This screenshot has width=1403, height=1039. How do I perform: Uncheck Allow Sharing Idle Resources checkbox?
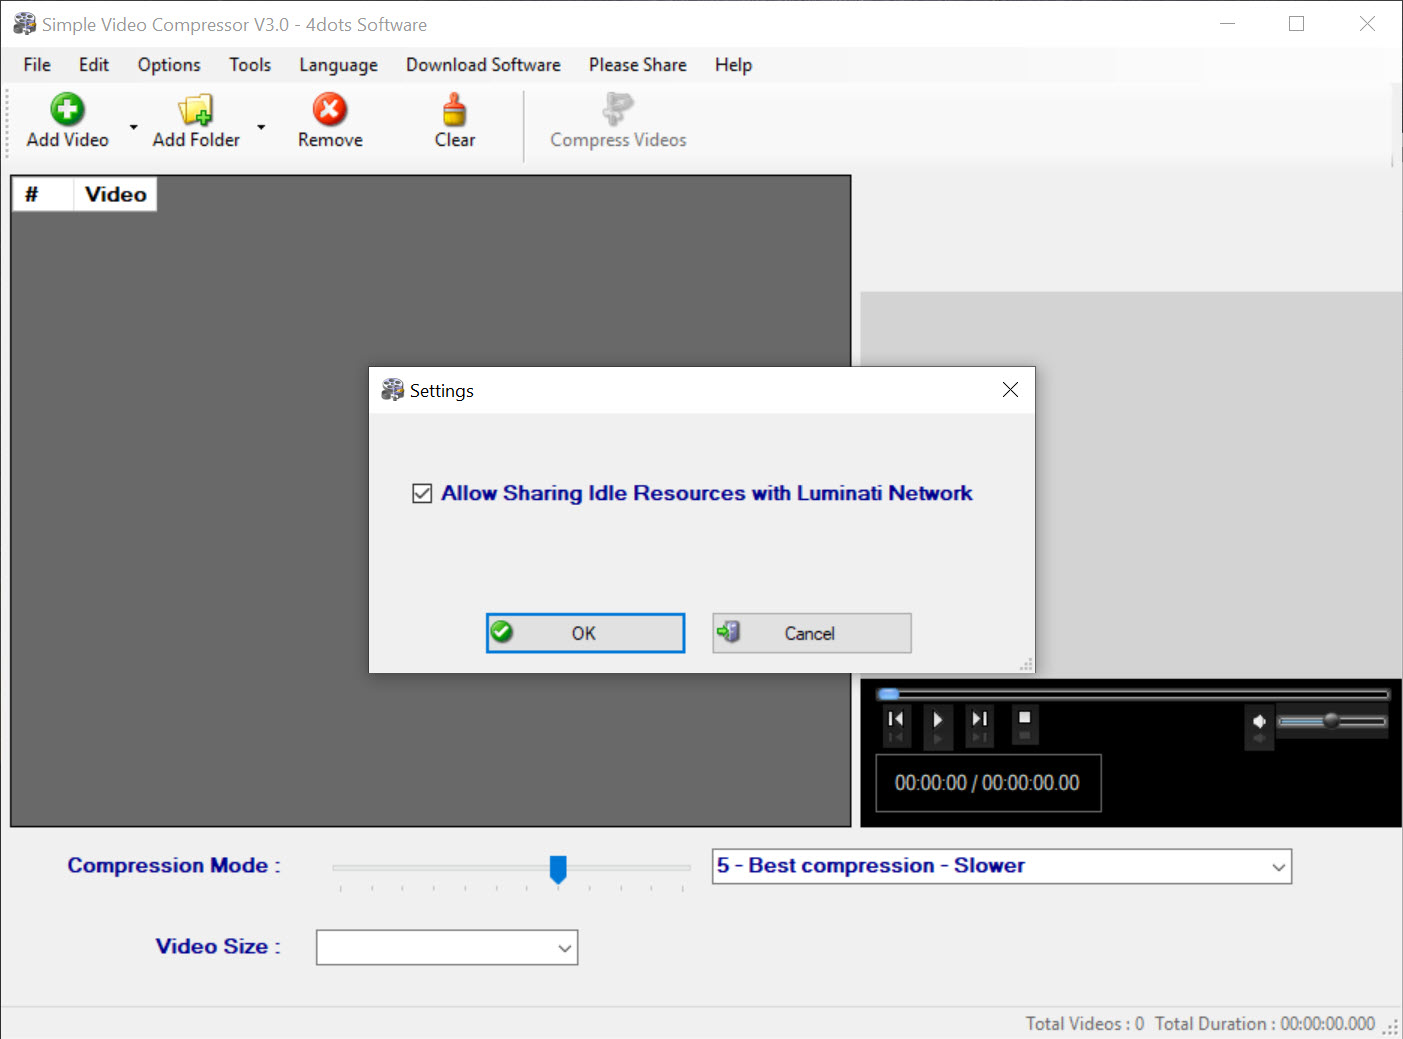[x=422, y=493]
